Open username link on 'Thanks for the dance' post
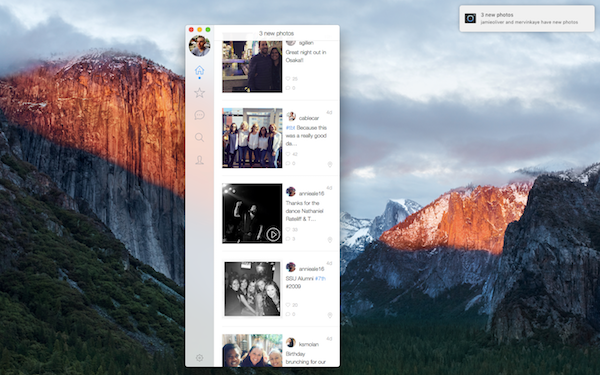 pyautogui.click(x=311, y=193)
